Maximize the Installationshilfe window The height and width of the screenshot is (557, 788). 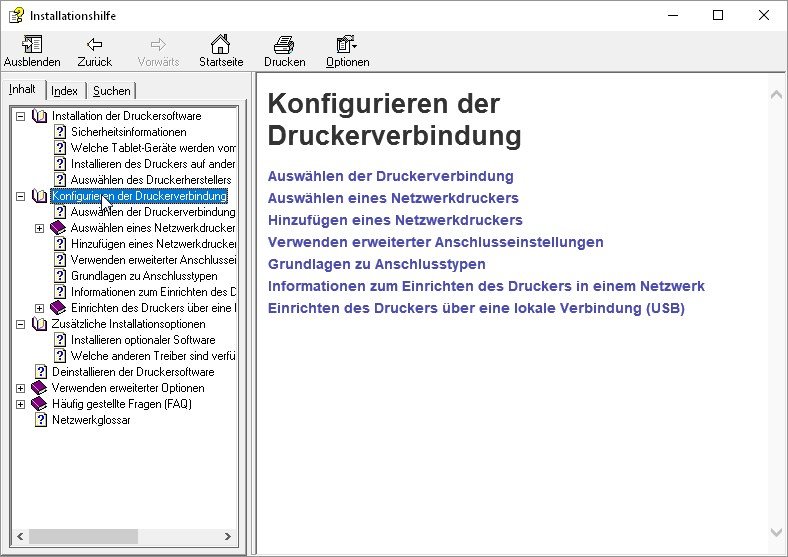[718, 15]
